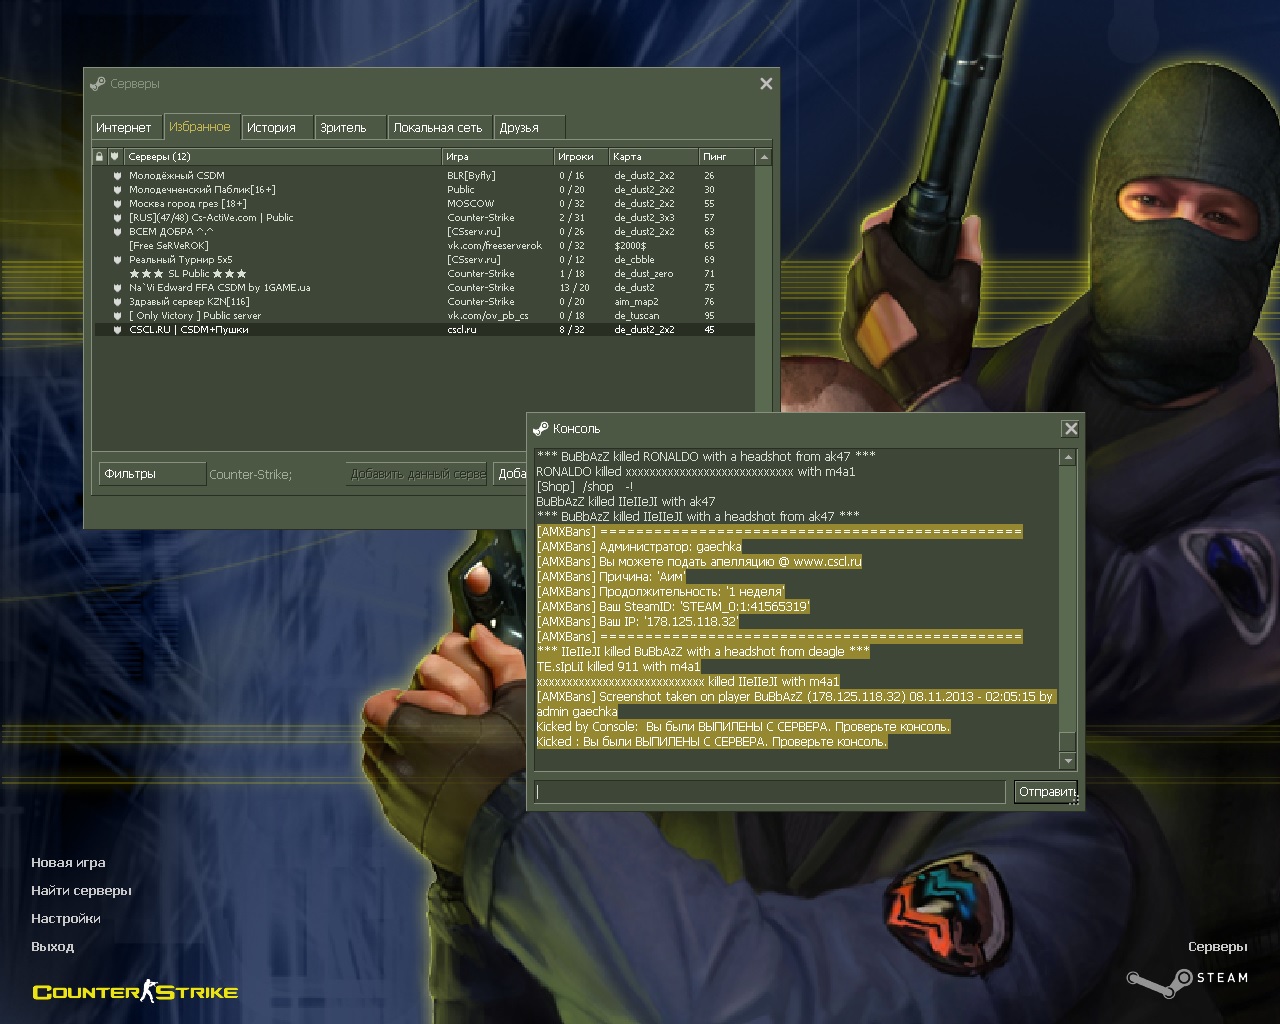Click console line with SteamID STEAM_0:1:41565319
Screen dimensions: 1280x1024
coord(673,607)
